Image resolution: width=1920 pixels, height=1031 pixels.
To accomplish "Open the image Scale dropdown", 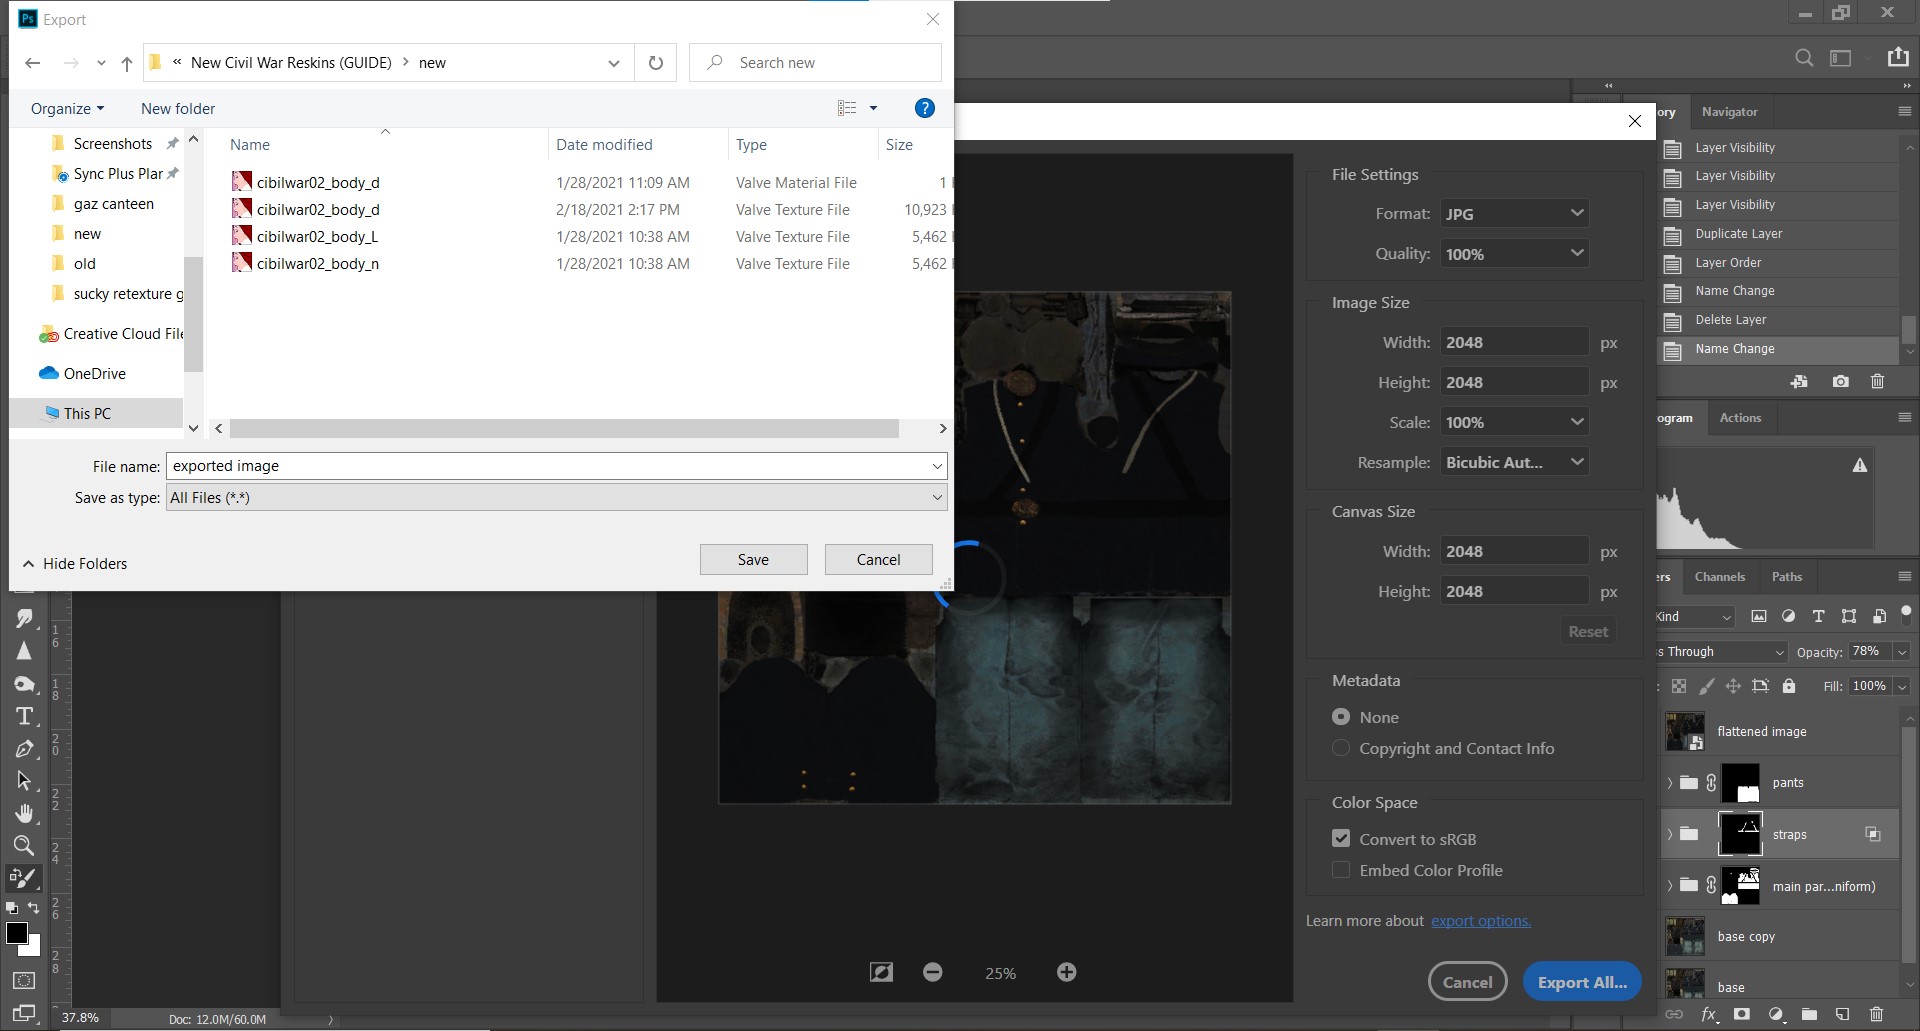I will tap(1515, 422).
